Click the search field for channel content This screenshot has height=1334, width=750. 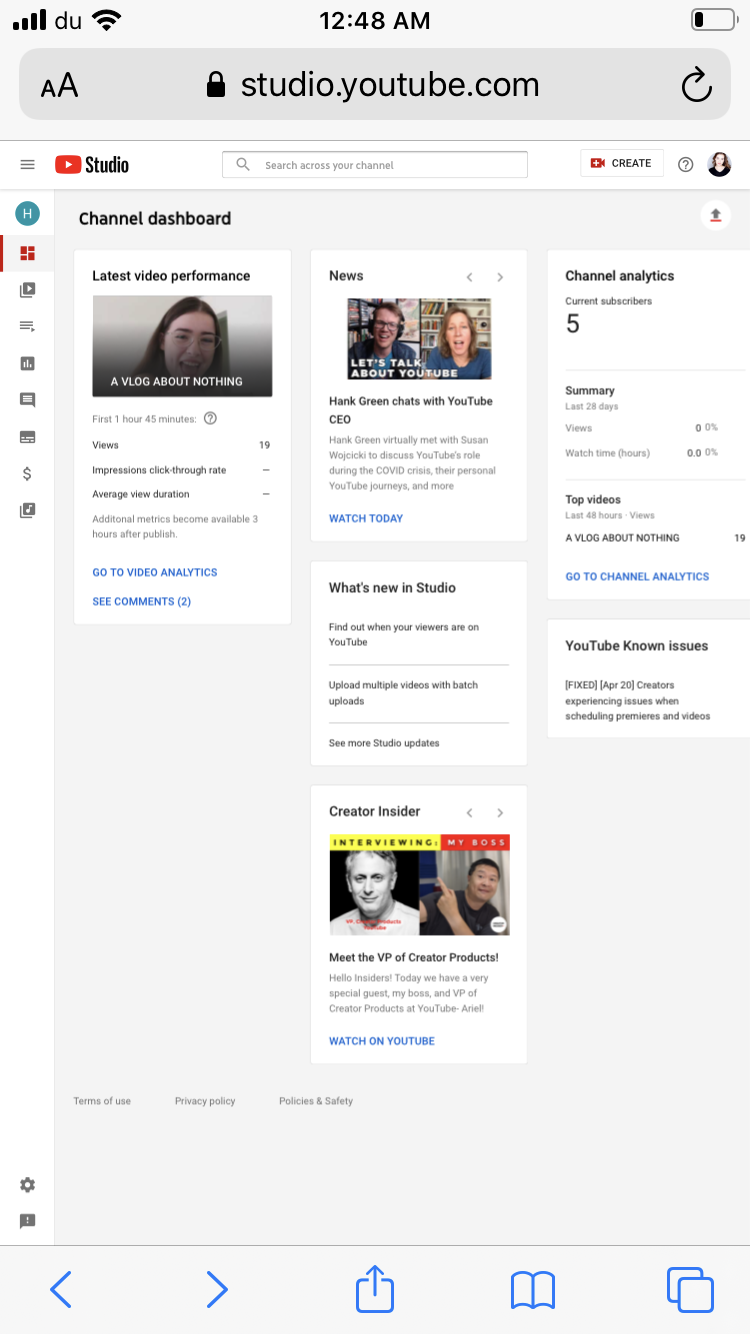point(375,165)
